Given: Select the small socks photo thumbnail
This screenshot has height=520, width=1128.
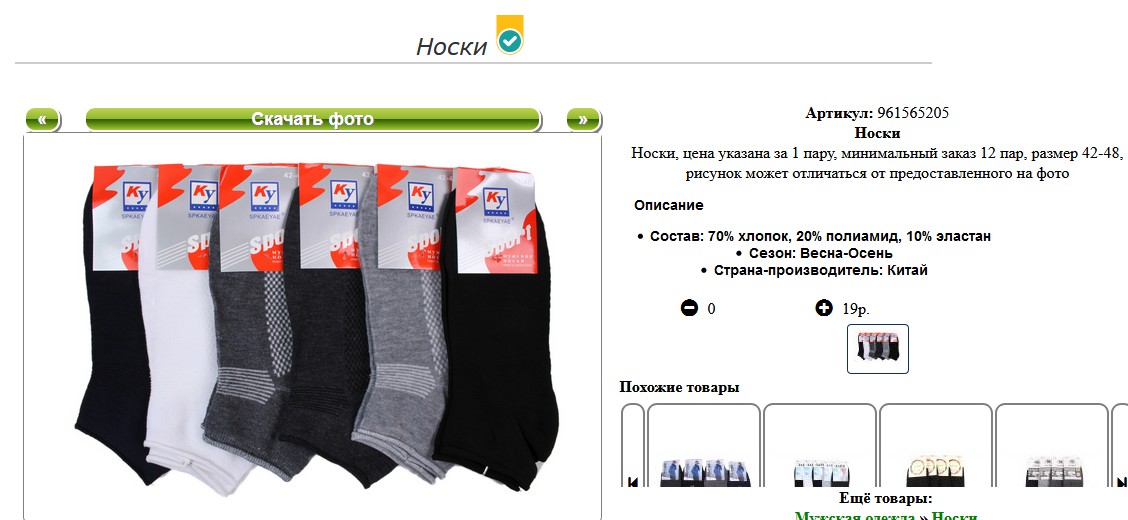Looking at the screenshot, I should 878,349.
